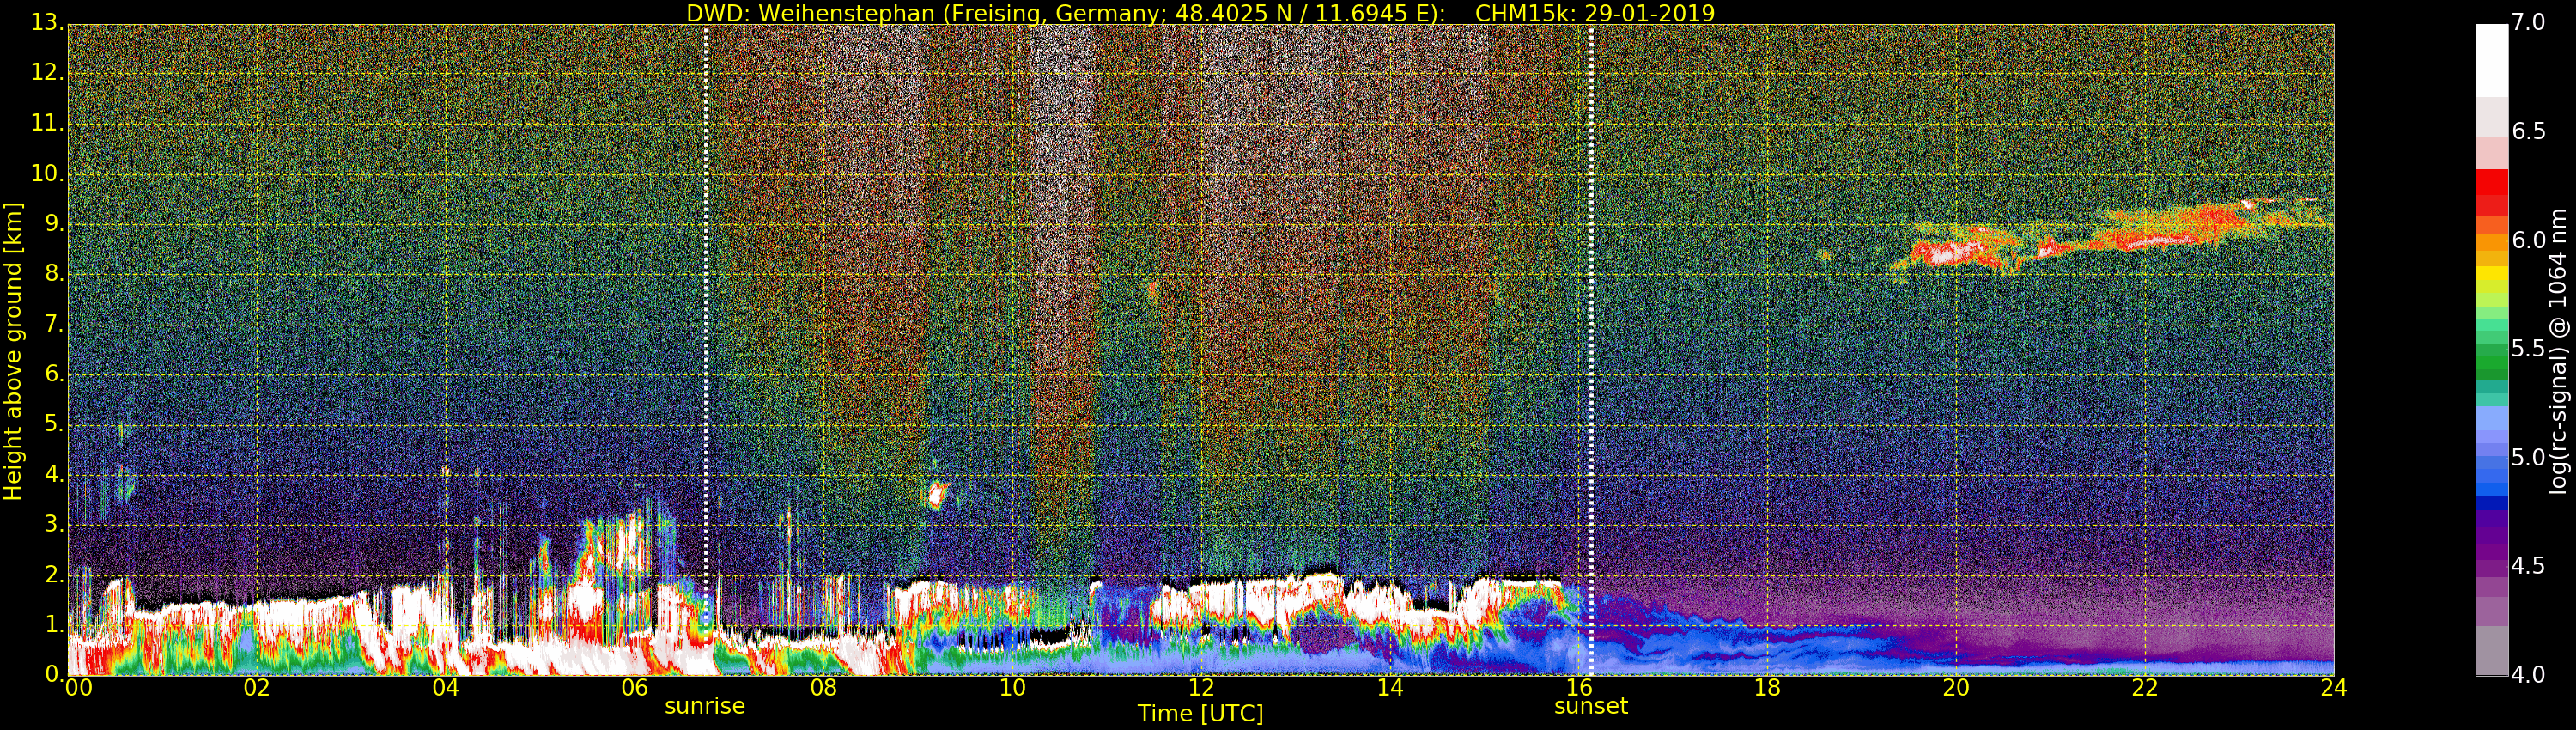
Task: Click the colorbar value '4.0'
Action: point(2528,675)
